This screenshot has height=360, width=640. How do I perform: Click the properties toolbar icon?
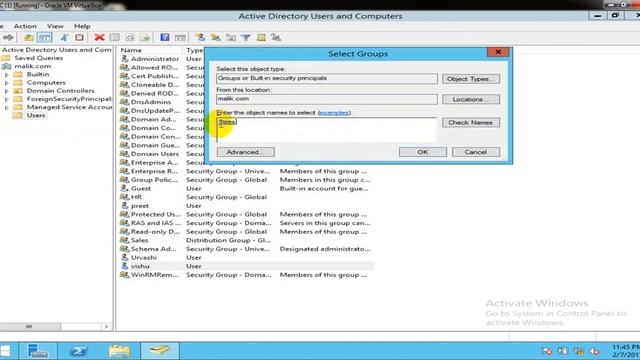coord(115,38)
